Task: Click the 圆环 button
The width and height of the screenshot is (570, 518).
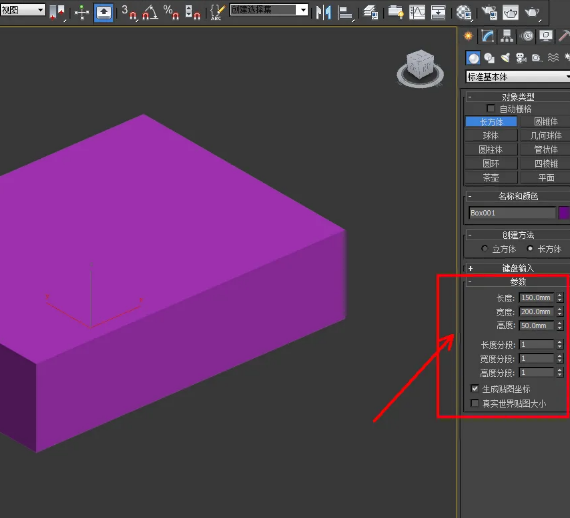Action: point(491,164)
